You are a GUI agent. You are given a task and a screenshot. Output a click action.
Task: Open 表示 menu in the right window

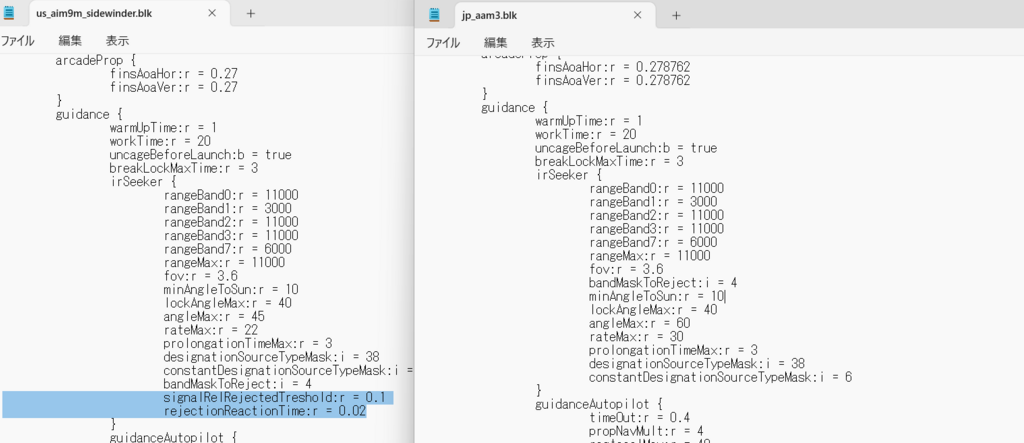pos(543,43)
